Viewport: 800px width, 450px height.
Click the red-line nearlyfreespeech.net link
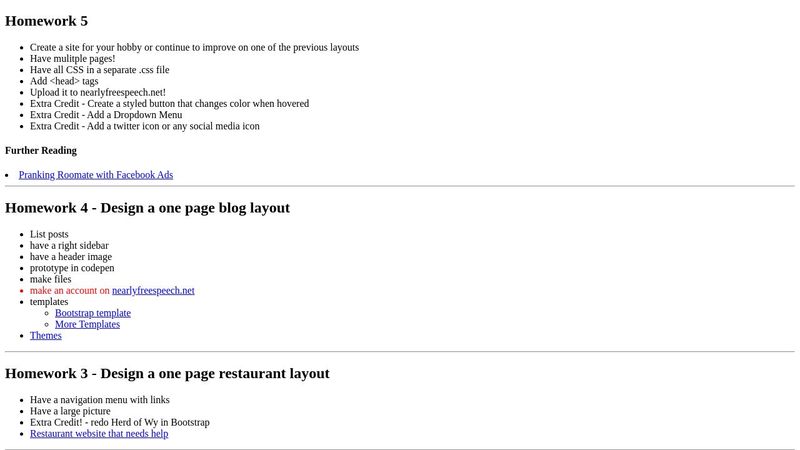click(153, 291)
